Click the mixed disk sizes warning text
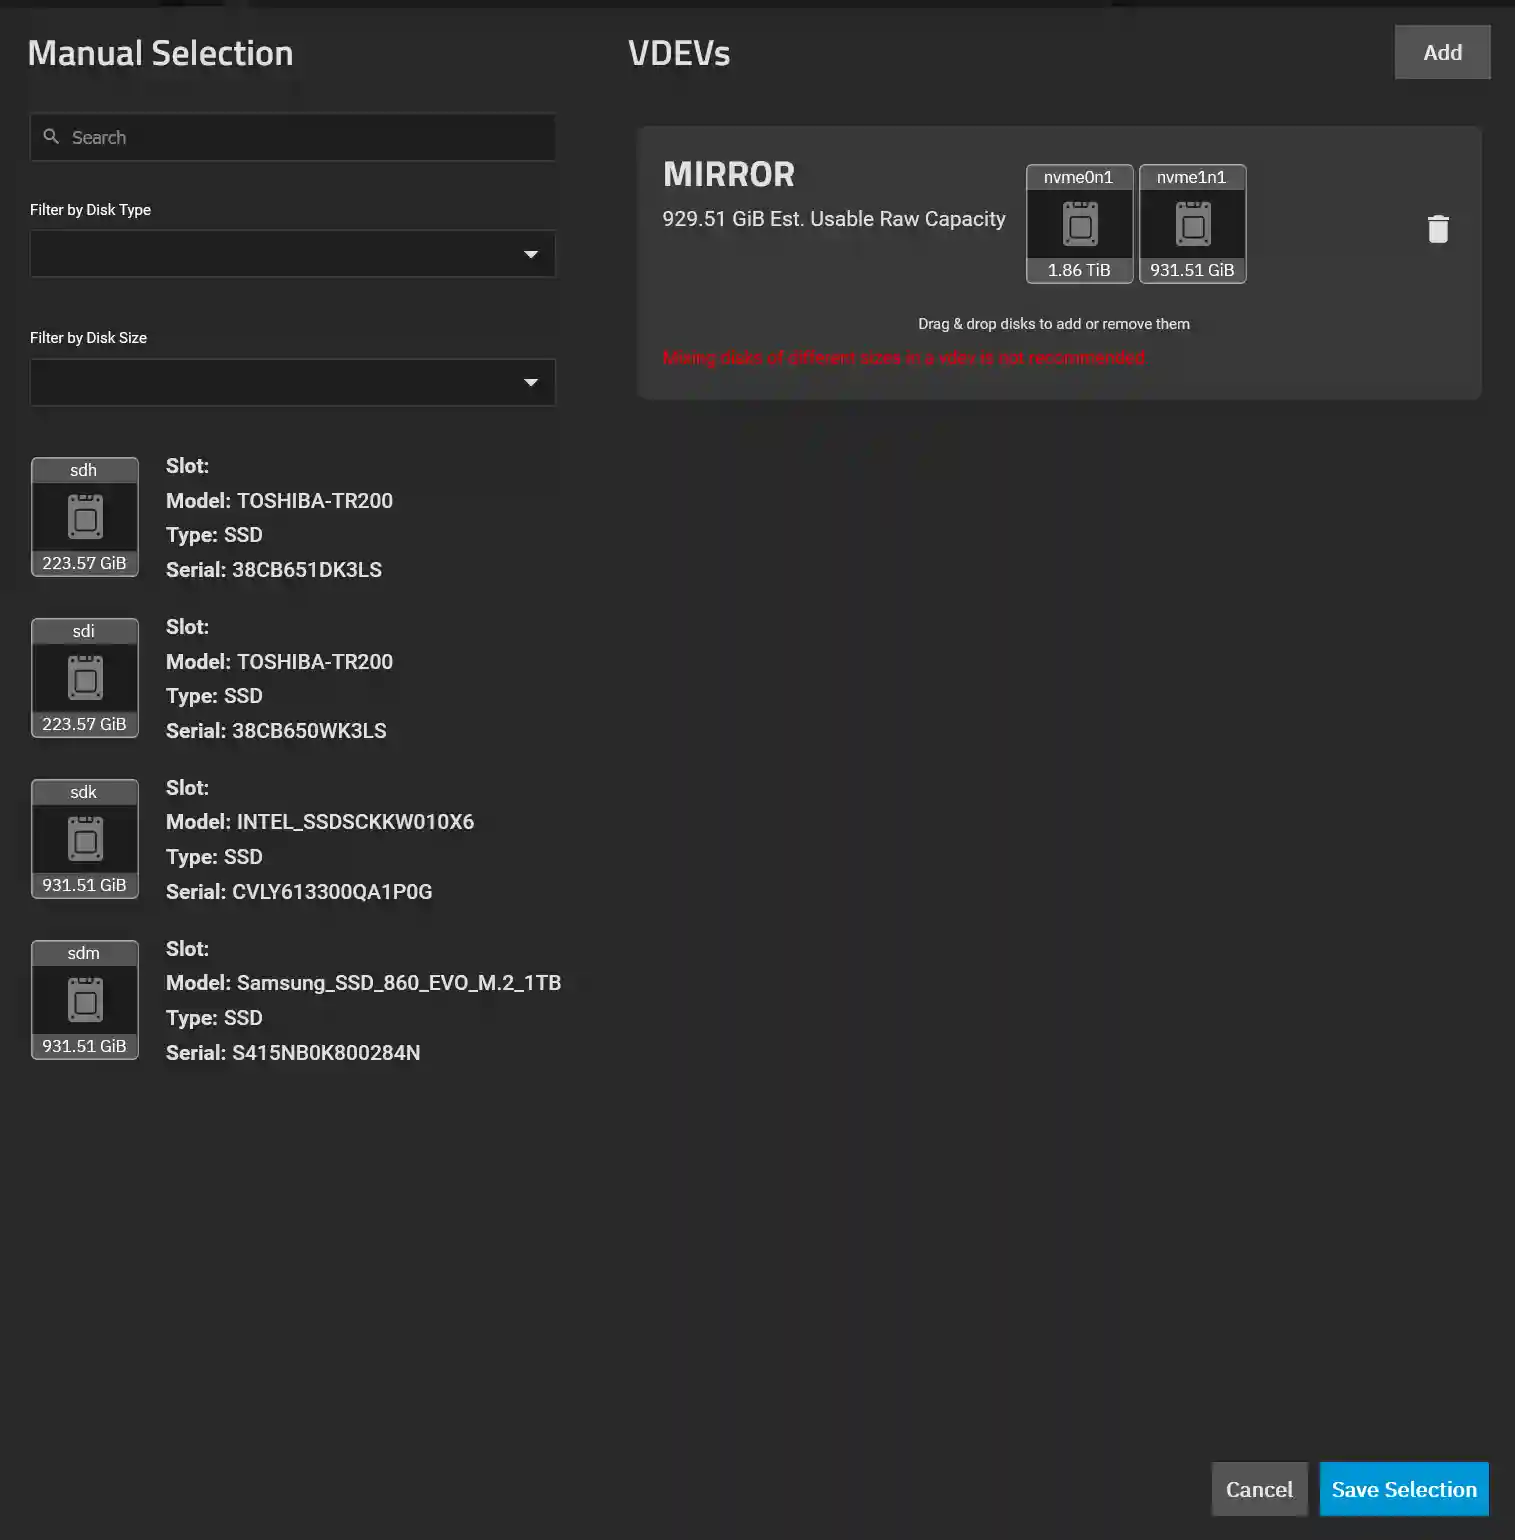1515x1540 pixels. (905, 358)
